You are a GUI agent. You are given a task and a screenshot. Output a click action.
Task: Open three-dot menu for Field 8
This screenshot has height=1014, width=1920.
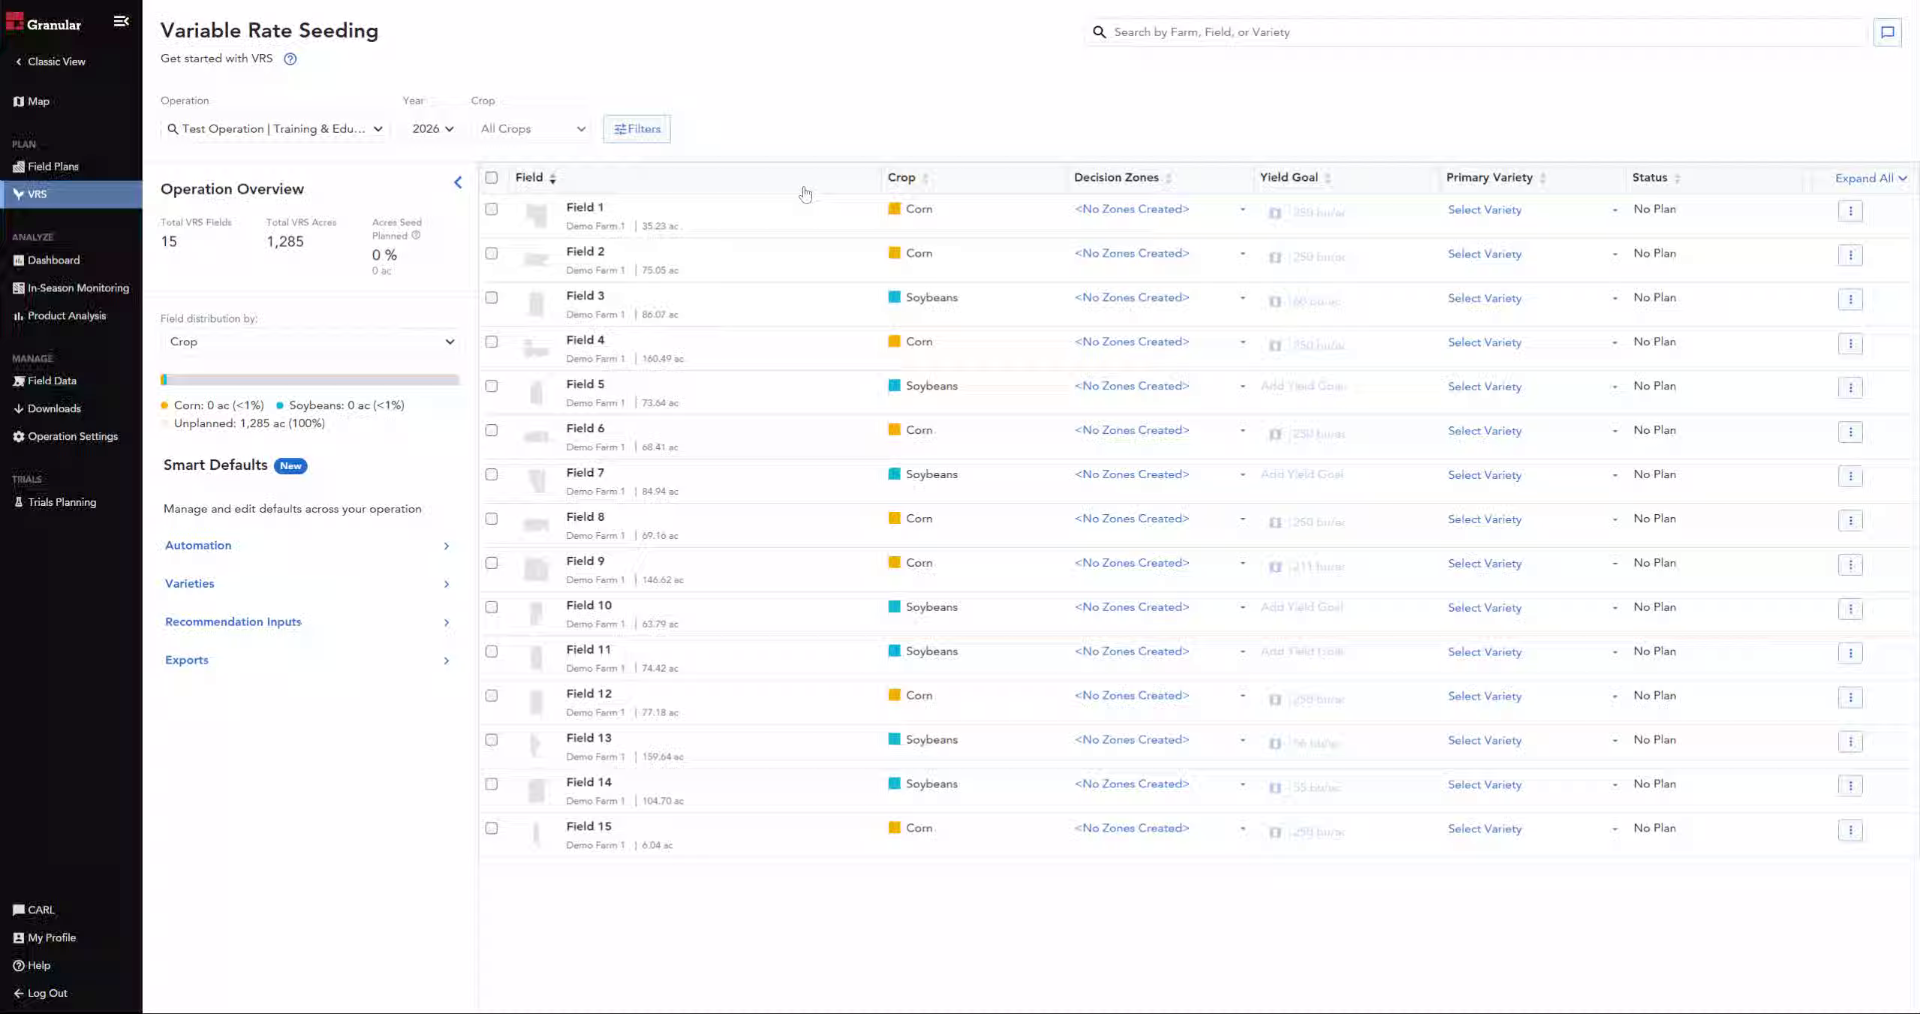point(1850,521)
